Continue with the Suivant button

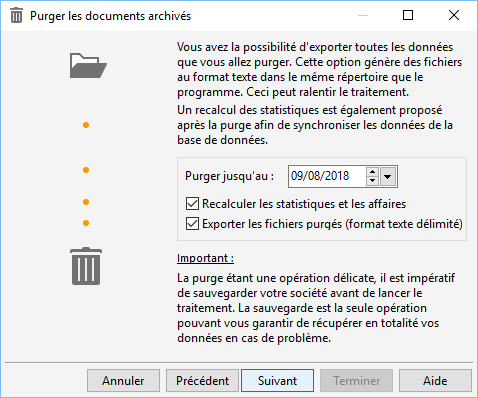277,380
